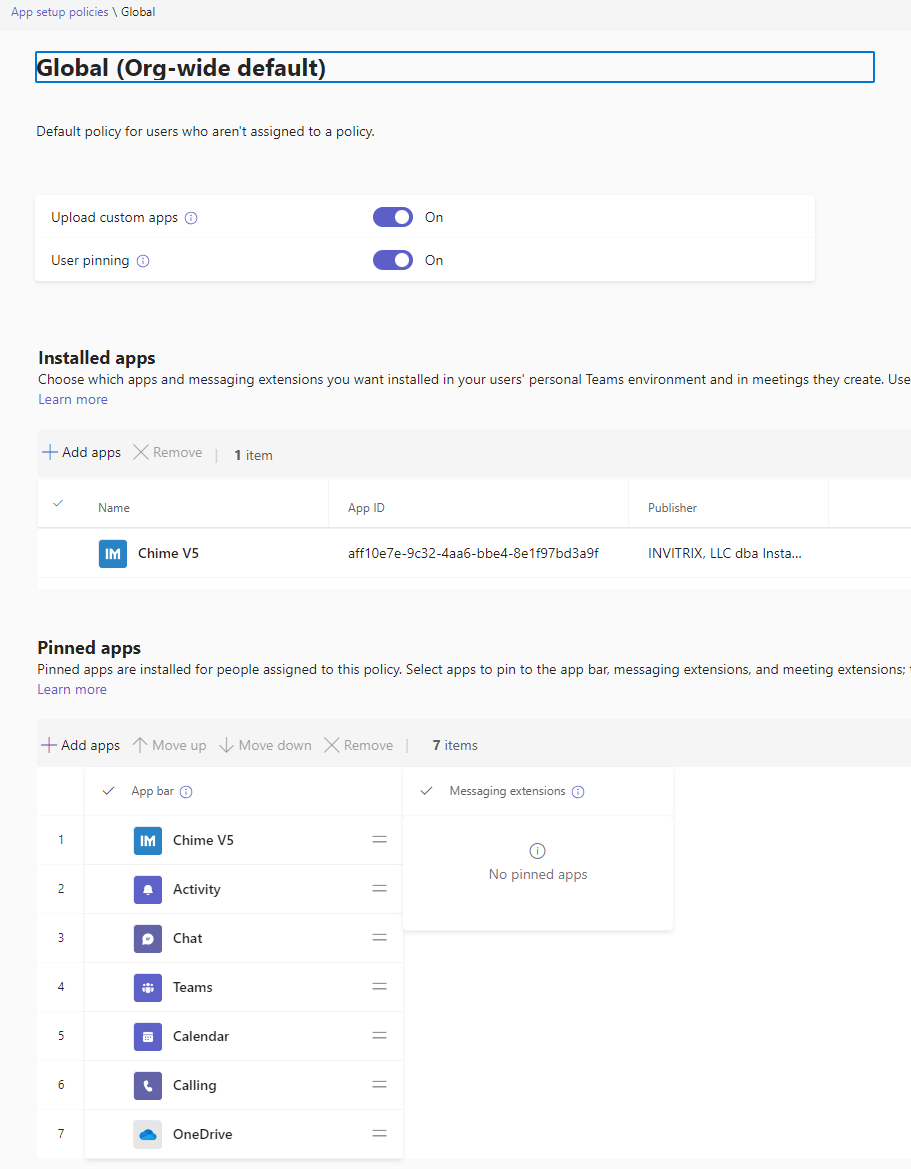Select the Chime V5 installed app name

168,553
